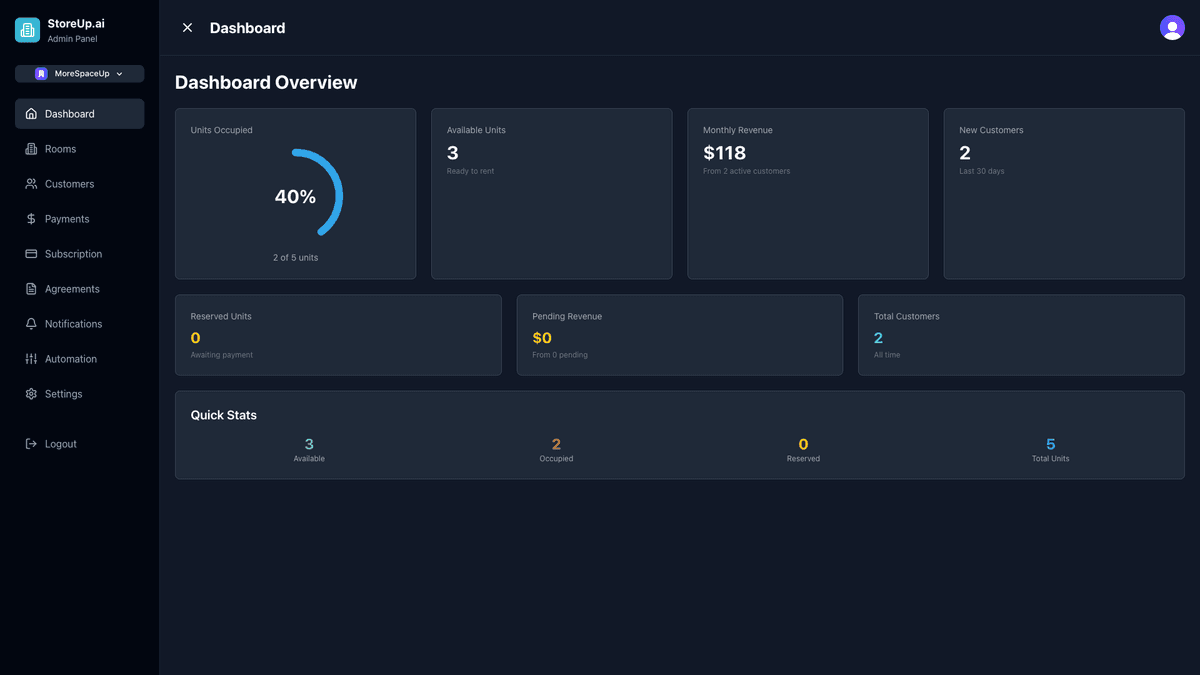Select the Rooms icon in the sidebar
This screenshot has width=1200, height=675.
pyautogui.click(x=31, y=148)
